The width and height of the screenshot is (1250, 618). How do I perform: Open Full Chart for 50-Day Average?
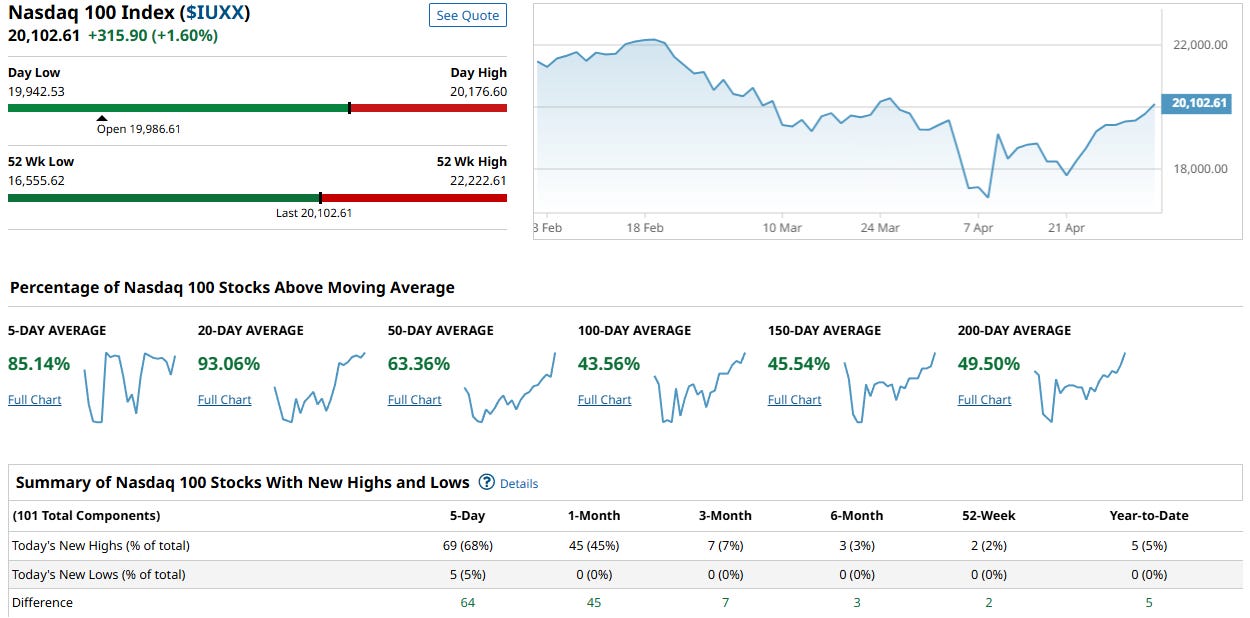415,400
